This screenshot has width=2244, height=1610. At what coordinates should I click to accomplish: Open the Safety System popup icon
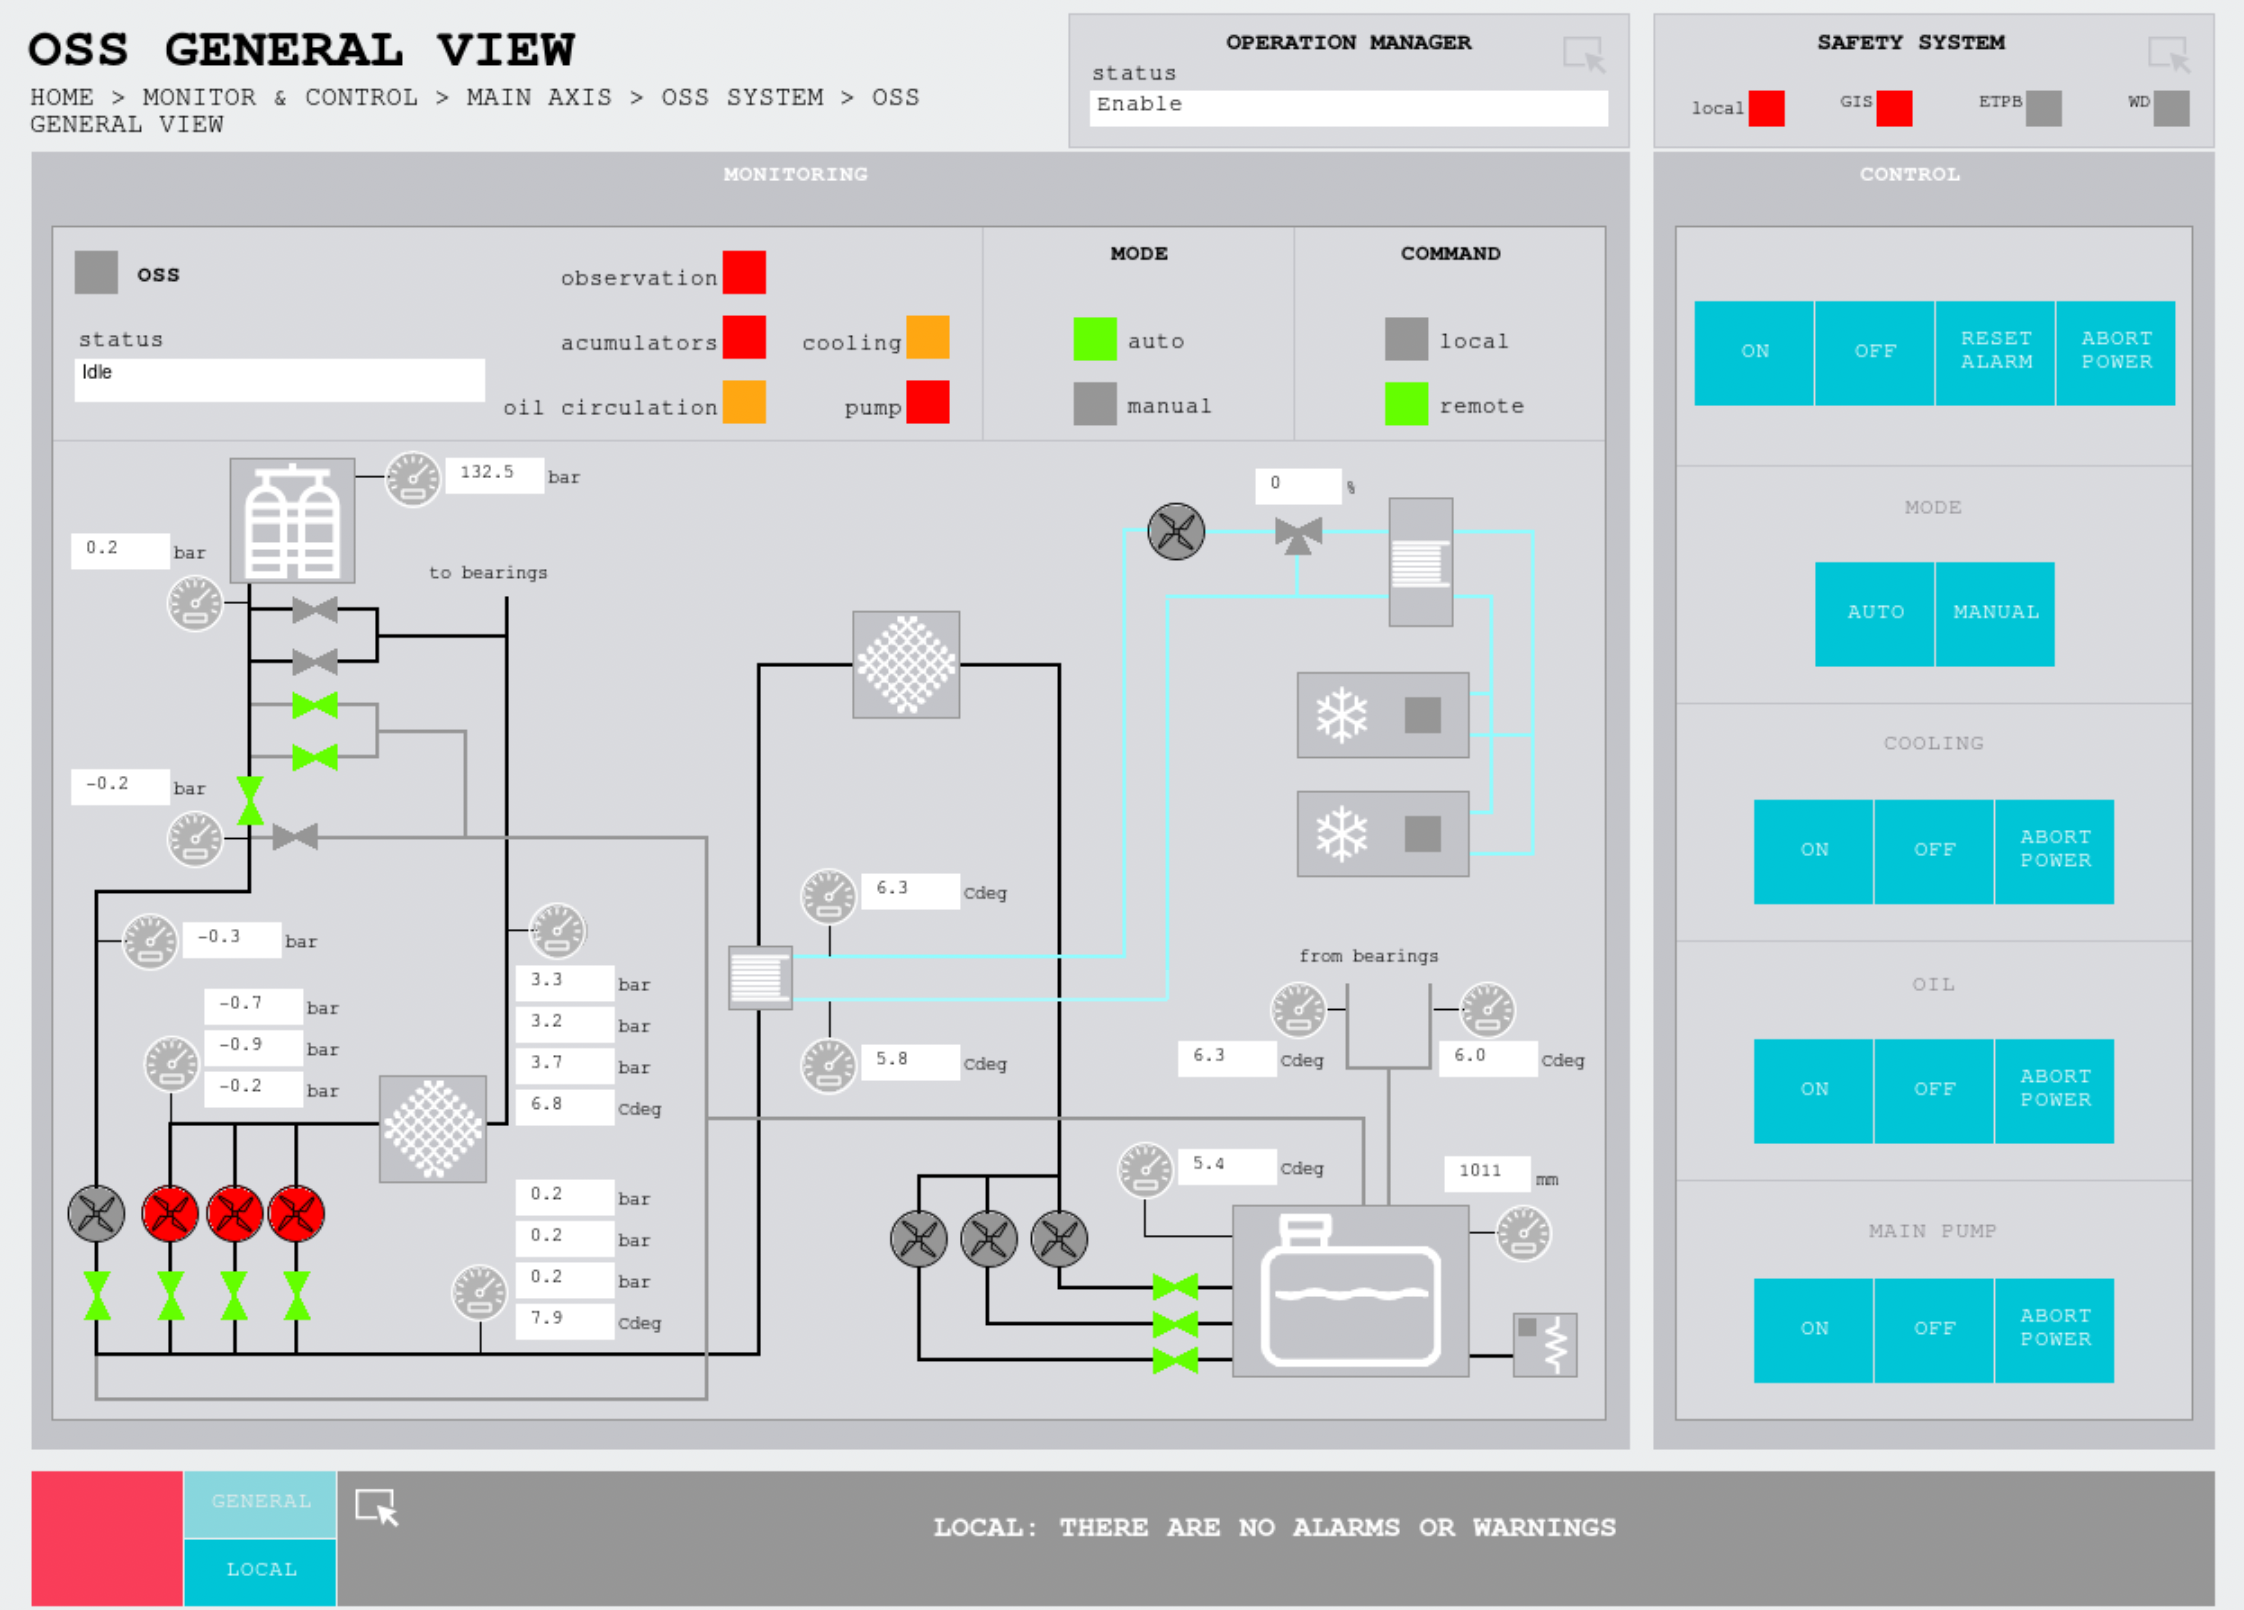coord(2168,54)
